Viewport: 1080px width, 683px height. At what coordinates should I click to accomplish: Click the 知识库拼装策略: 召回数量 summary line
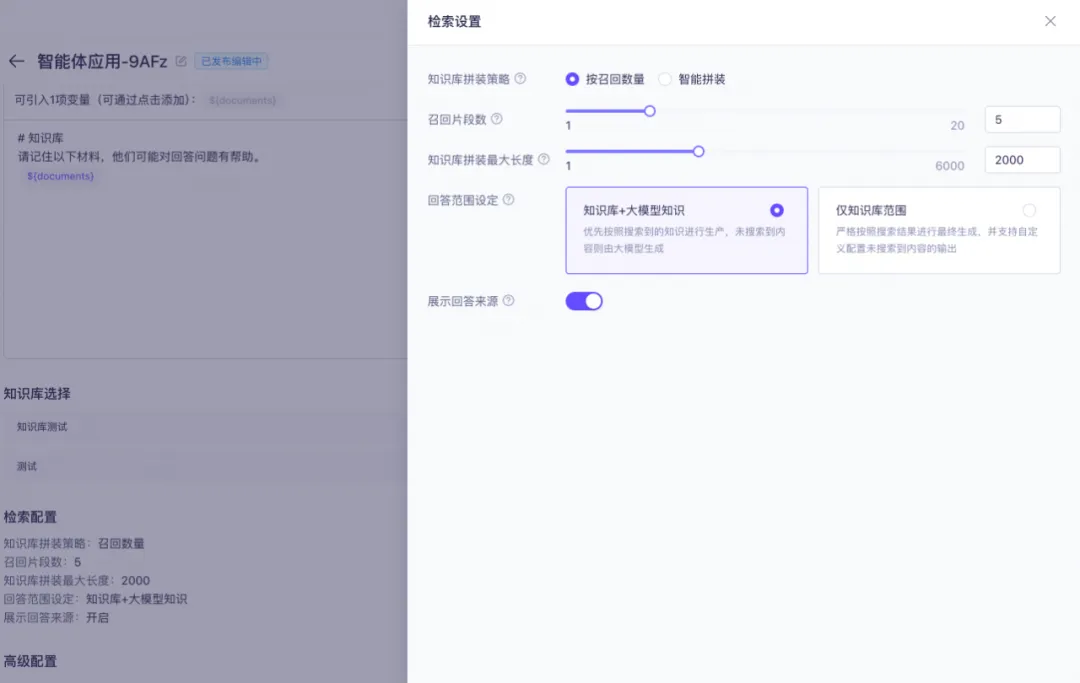(x=74, y=543)
